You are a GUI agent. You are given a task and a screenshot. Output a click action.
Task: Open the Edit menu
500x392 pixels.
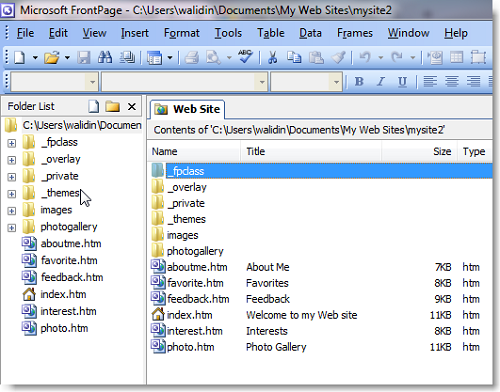pyautogui.click(x=58, y=33)
